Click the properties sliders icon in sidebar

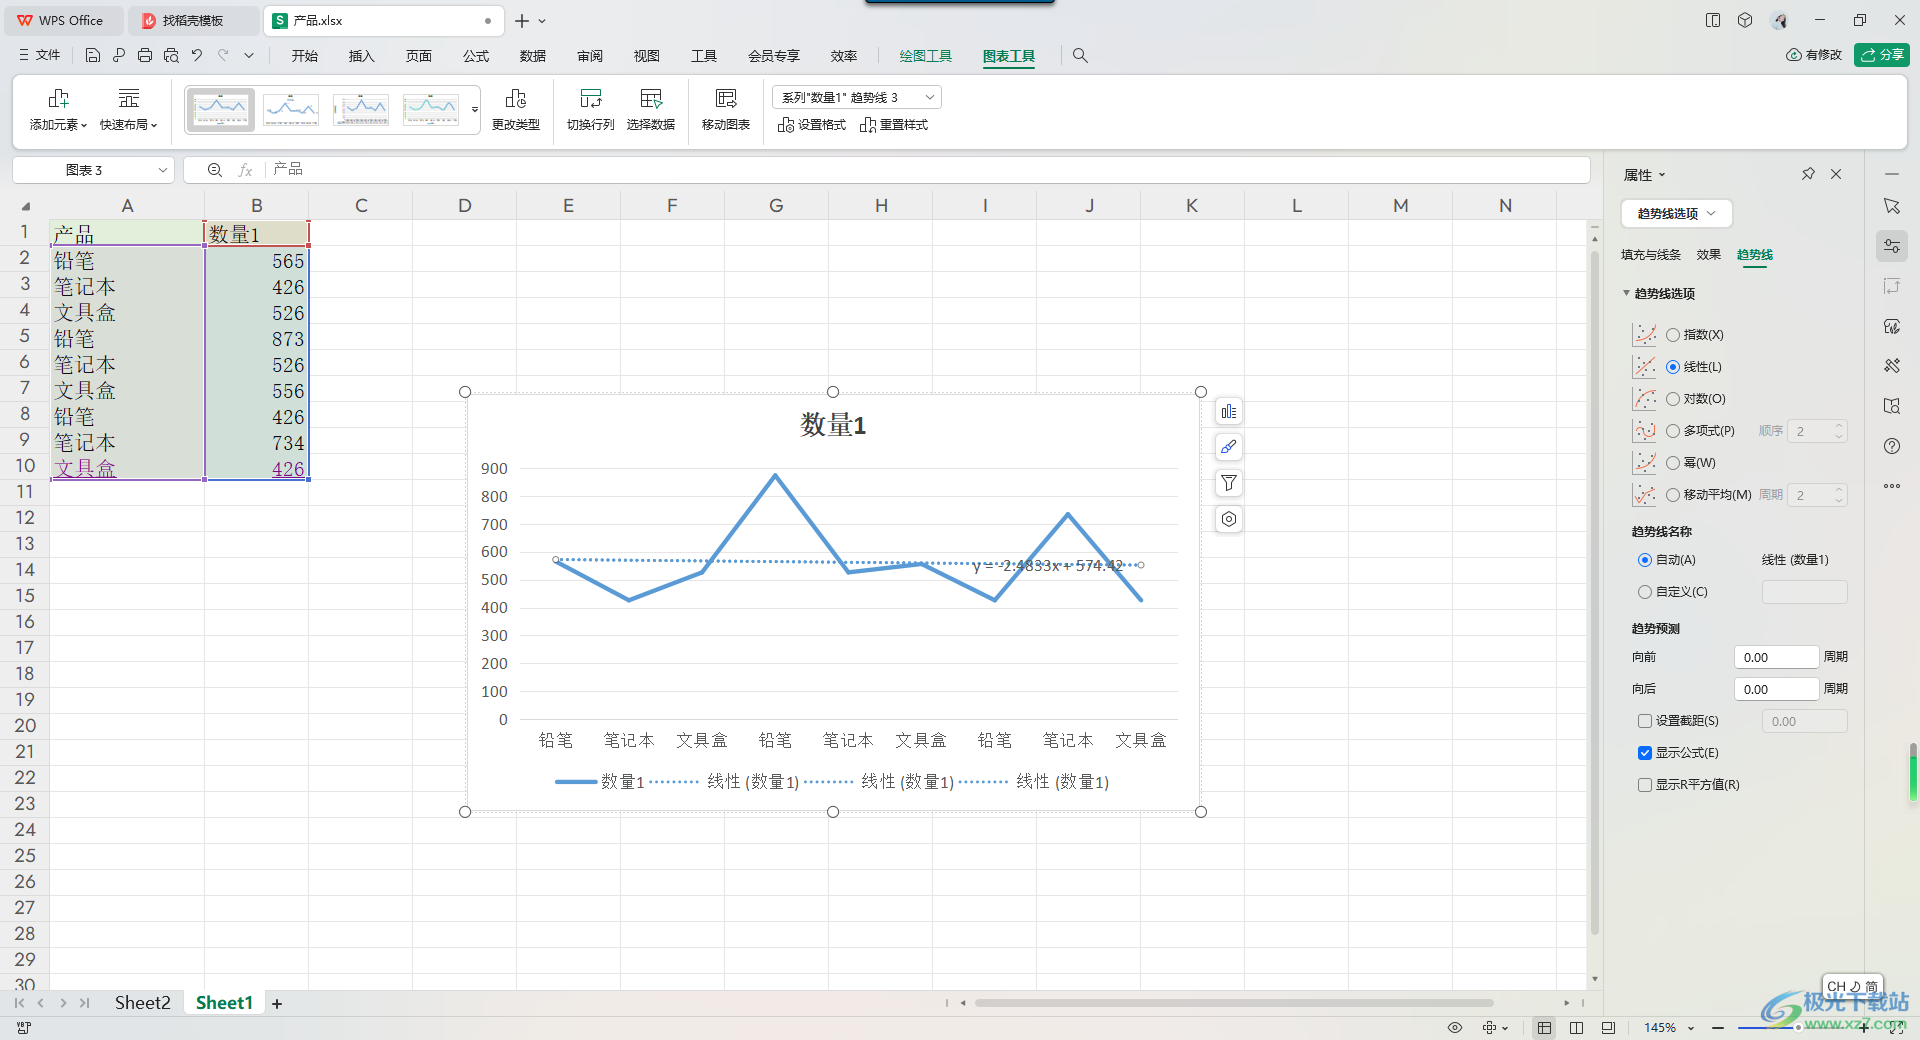(x=1892, y=246)
